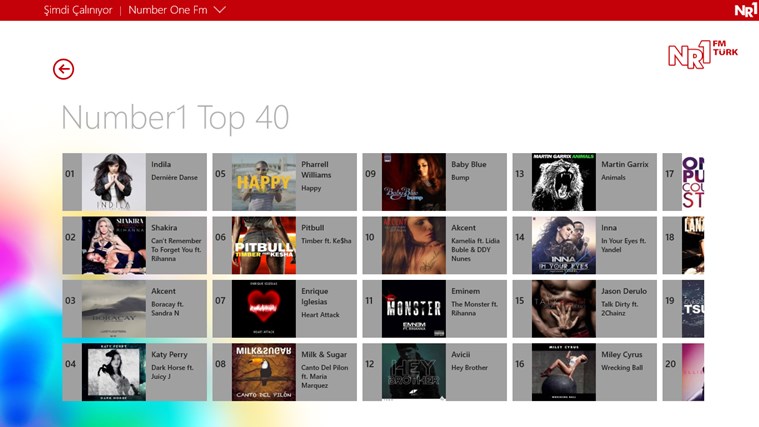The width and height of the screenshot is (759, 427).
Task: Select the Eminem artist name
Action: [x=466, y=291]
